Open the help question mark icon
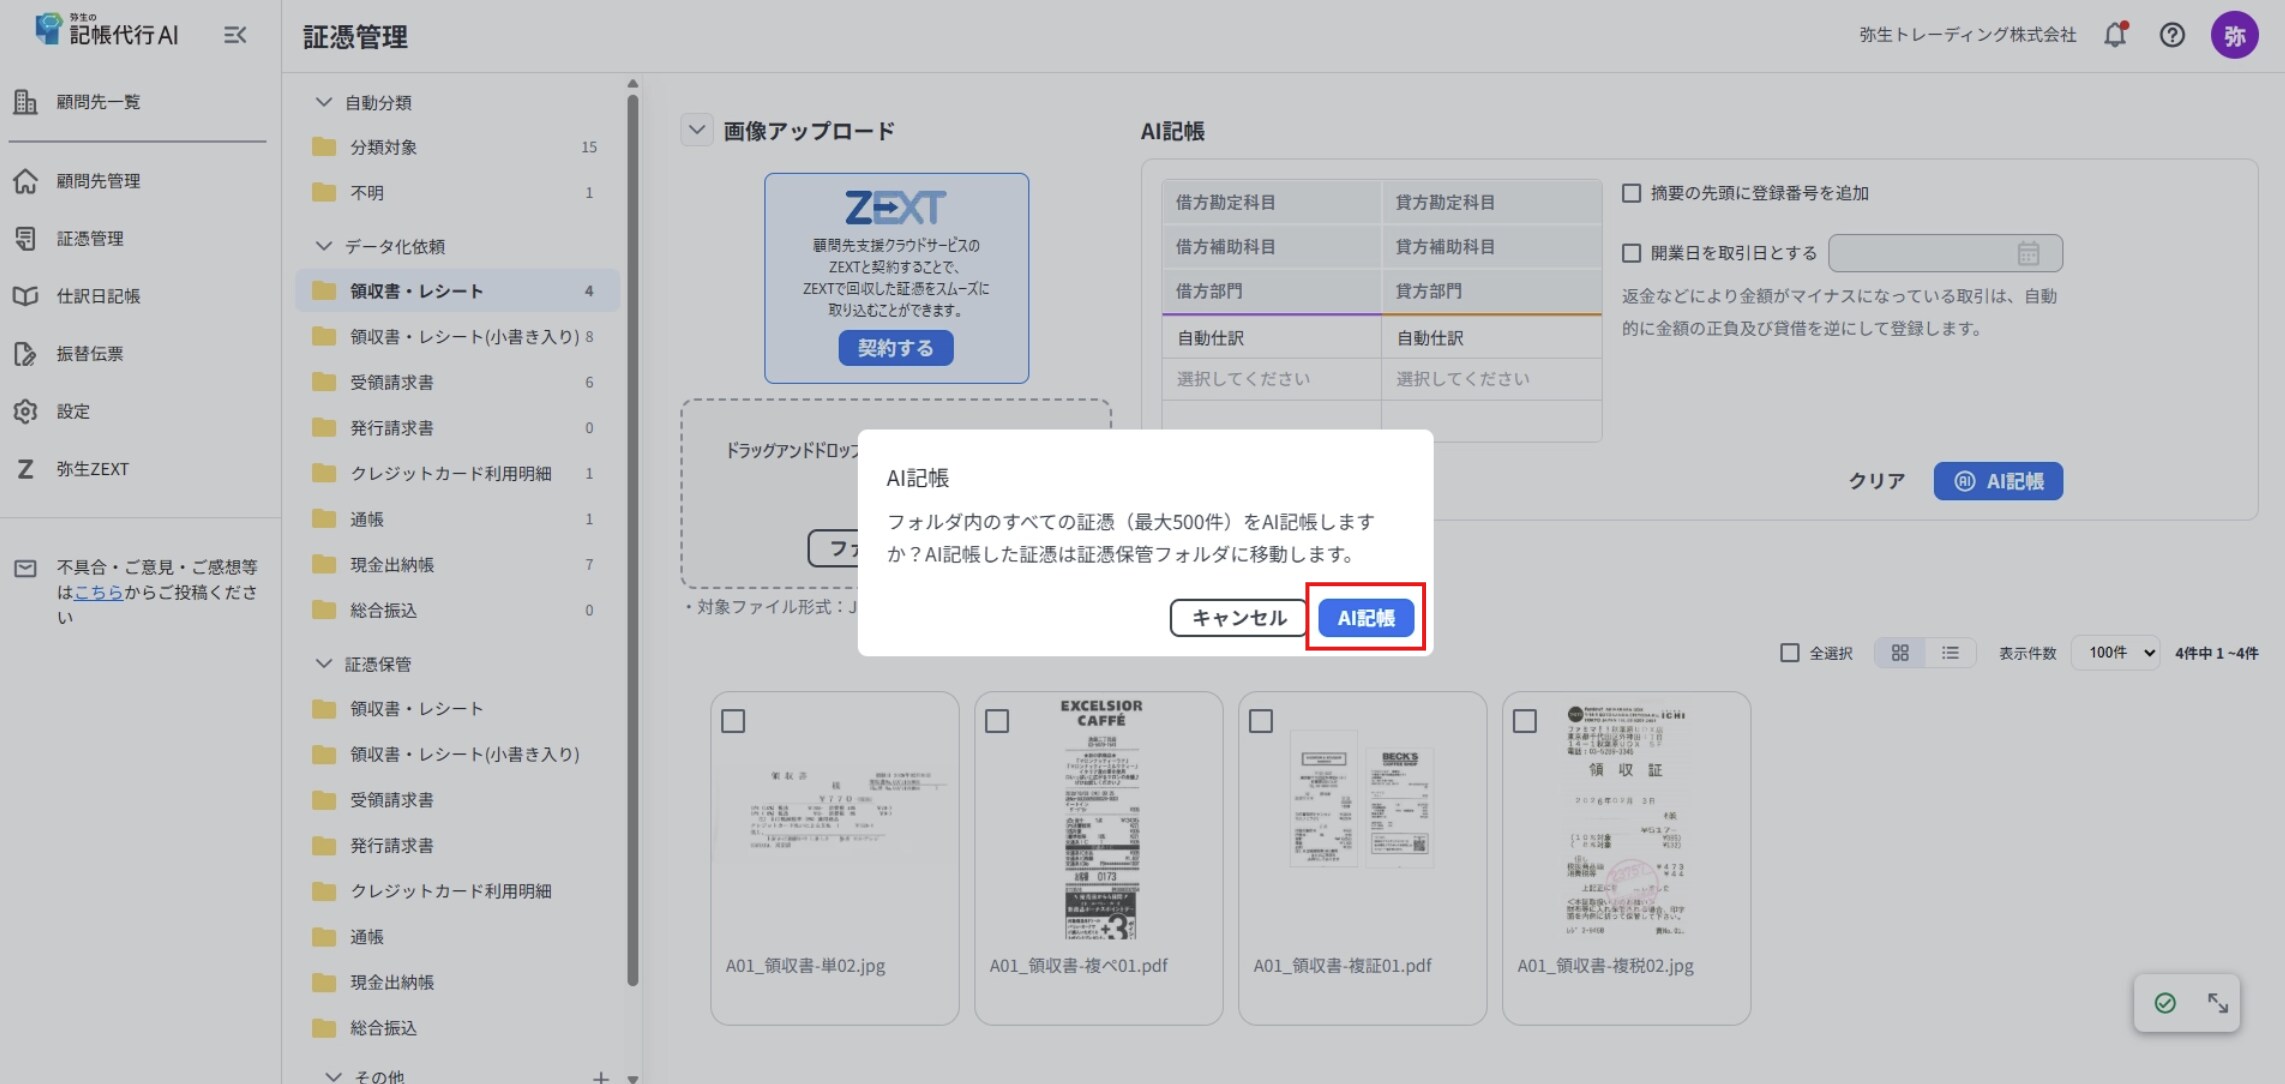 [2172, 36]
